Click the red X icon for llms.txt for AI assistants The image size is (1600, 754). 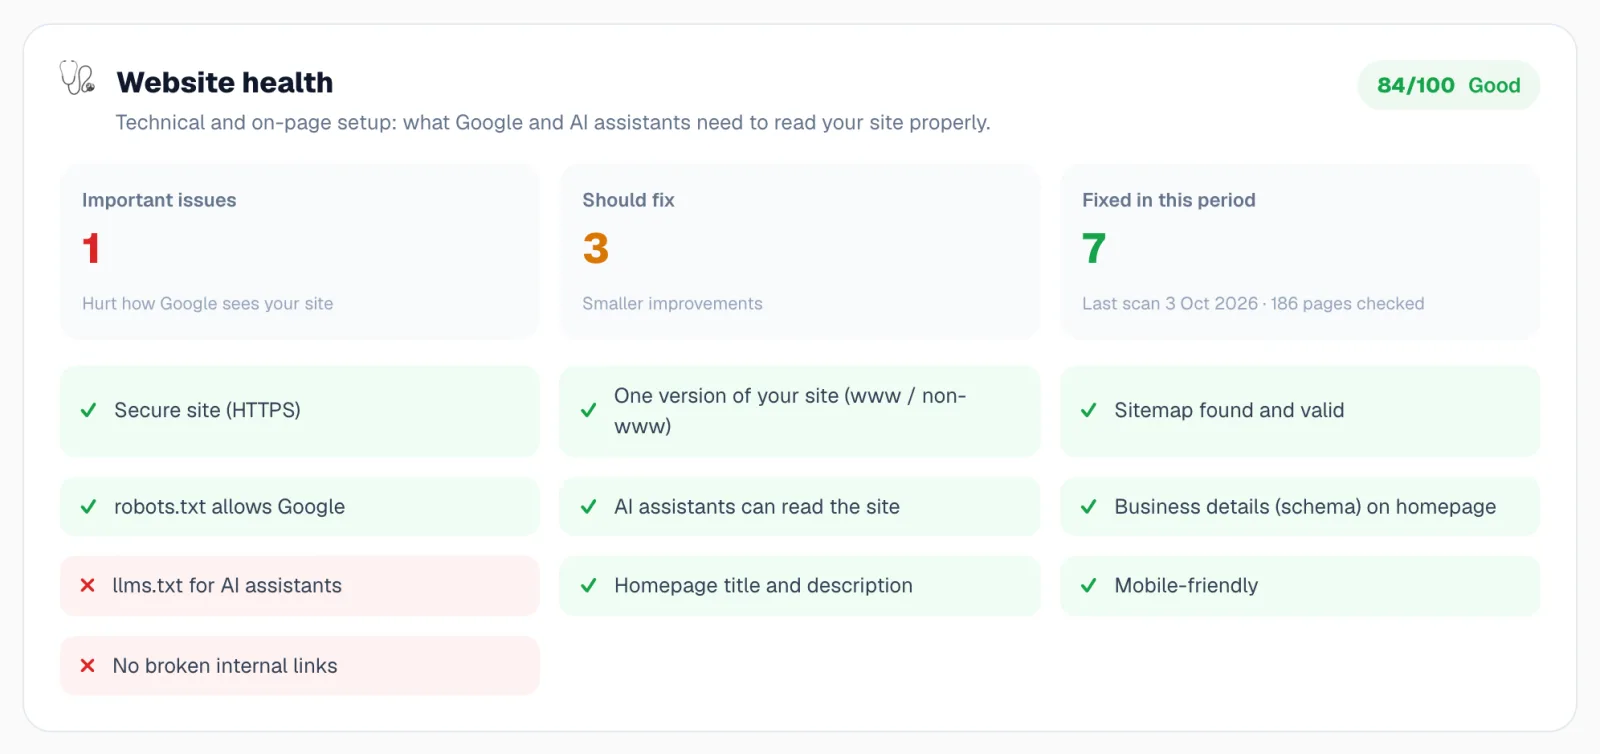click(x=88, y=585)
